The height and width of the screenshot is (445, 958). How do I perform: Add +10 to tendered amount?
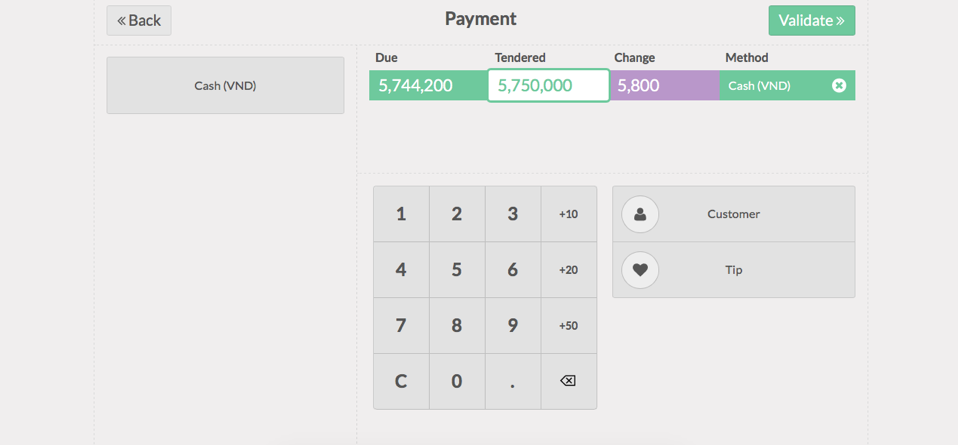(x=568, y=215)
